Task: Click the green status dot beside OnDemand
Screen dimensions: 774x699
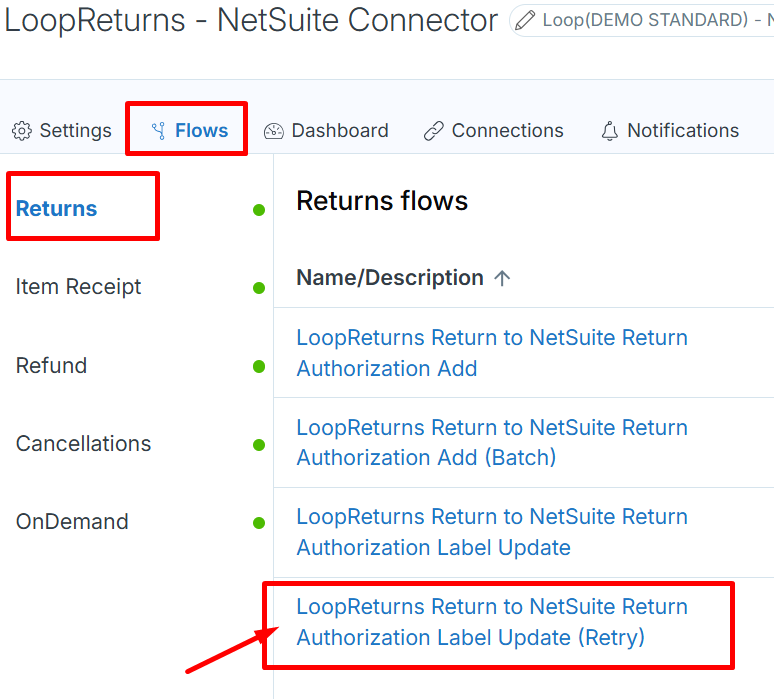Action: coord(259,523)
